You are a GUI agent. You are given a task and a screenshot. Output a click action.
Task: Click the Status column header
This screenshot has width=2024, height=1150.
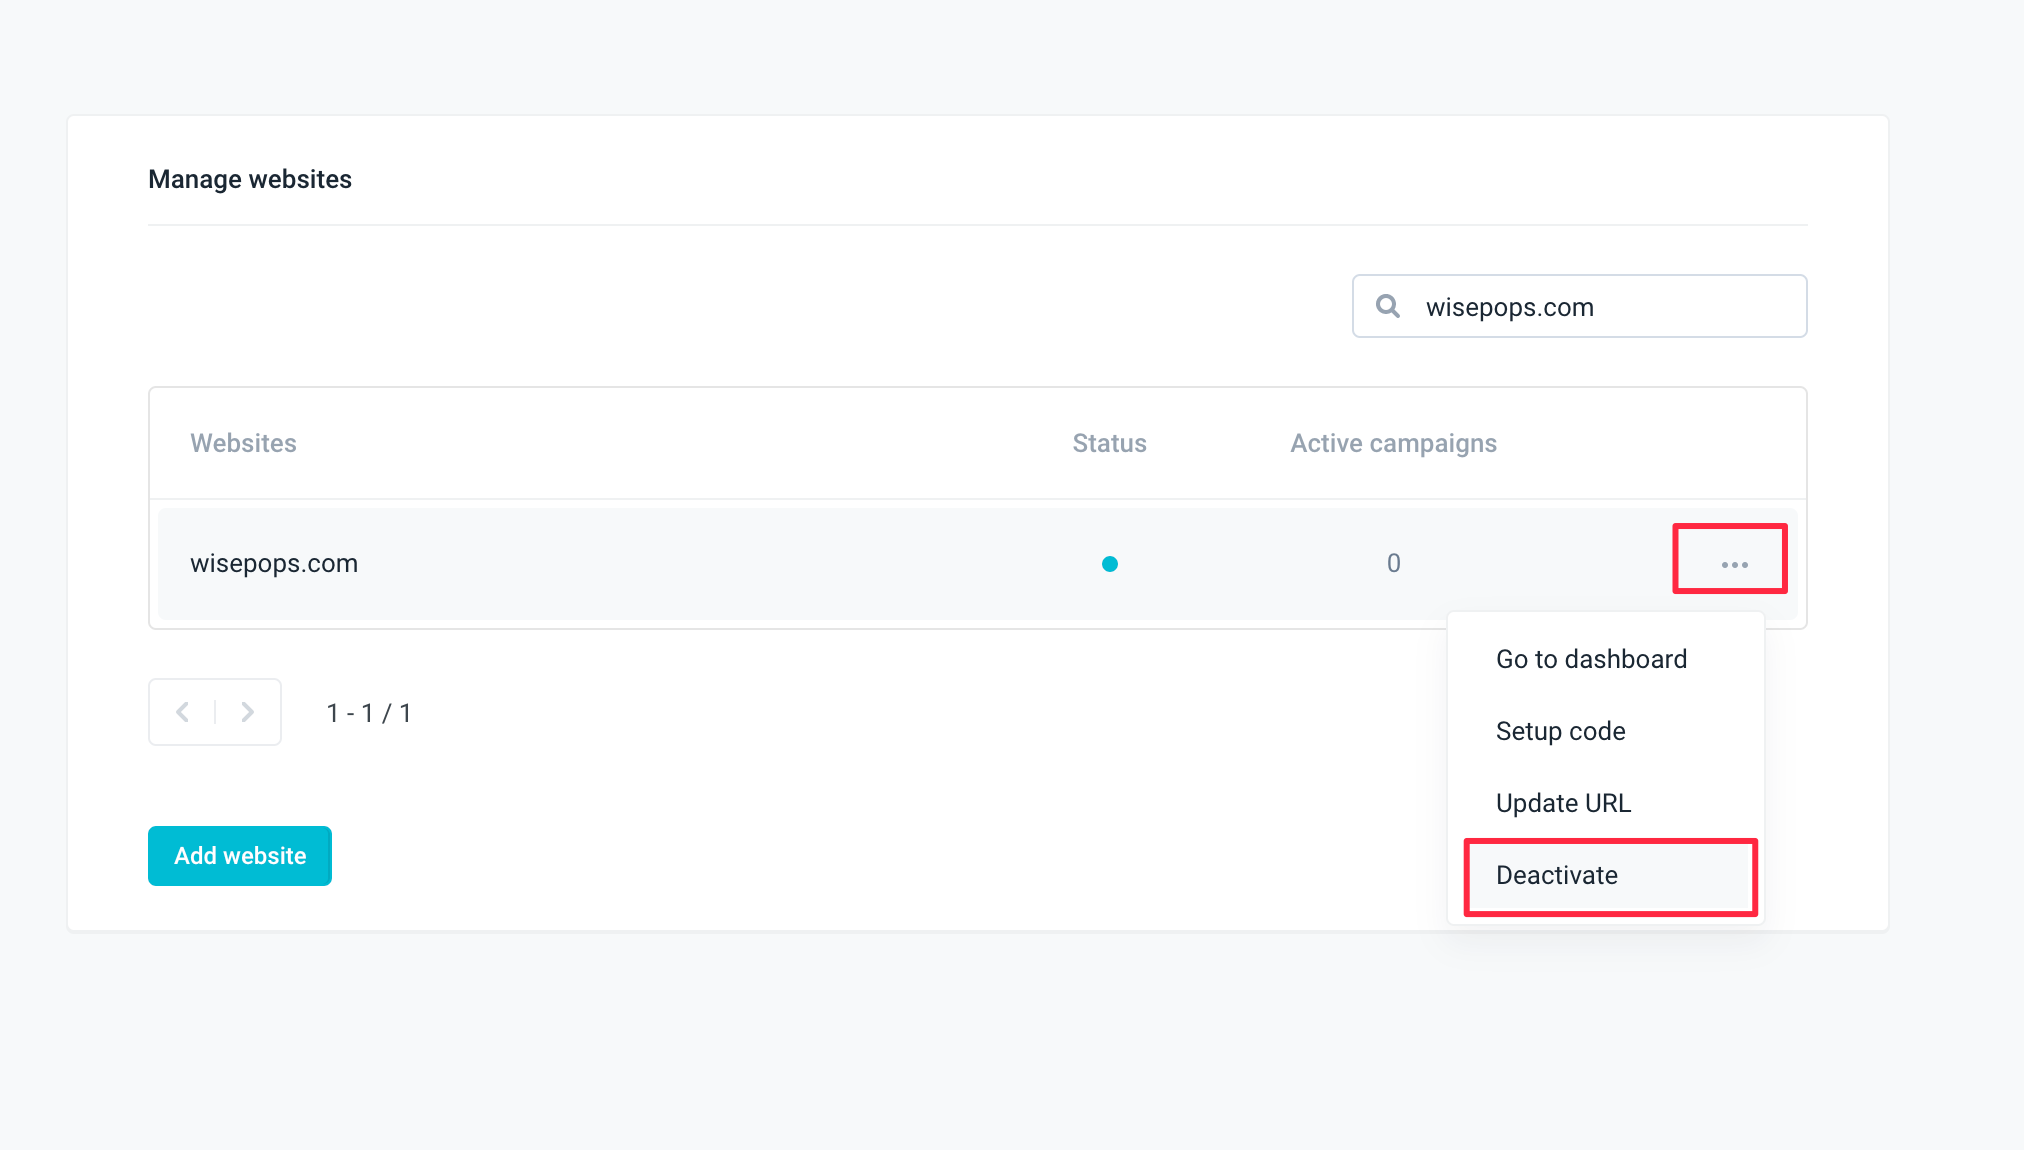[x=1109, y=443]
